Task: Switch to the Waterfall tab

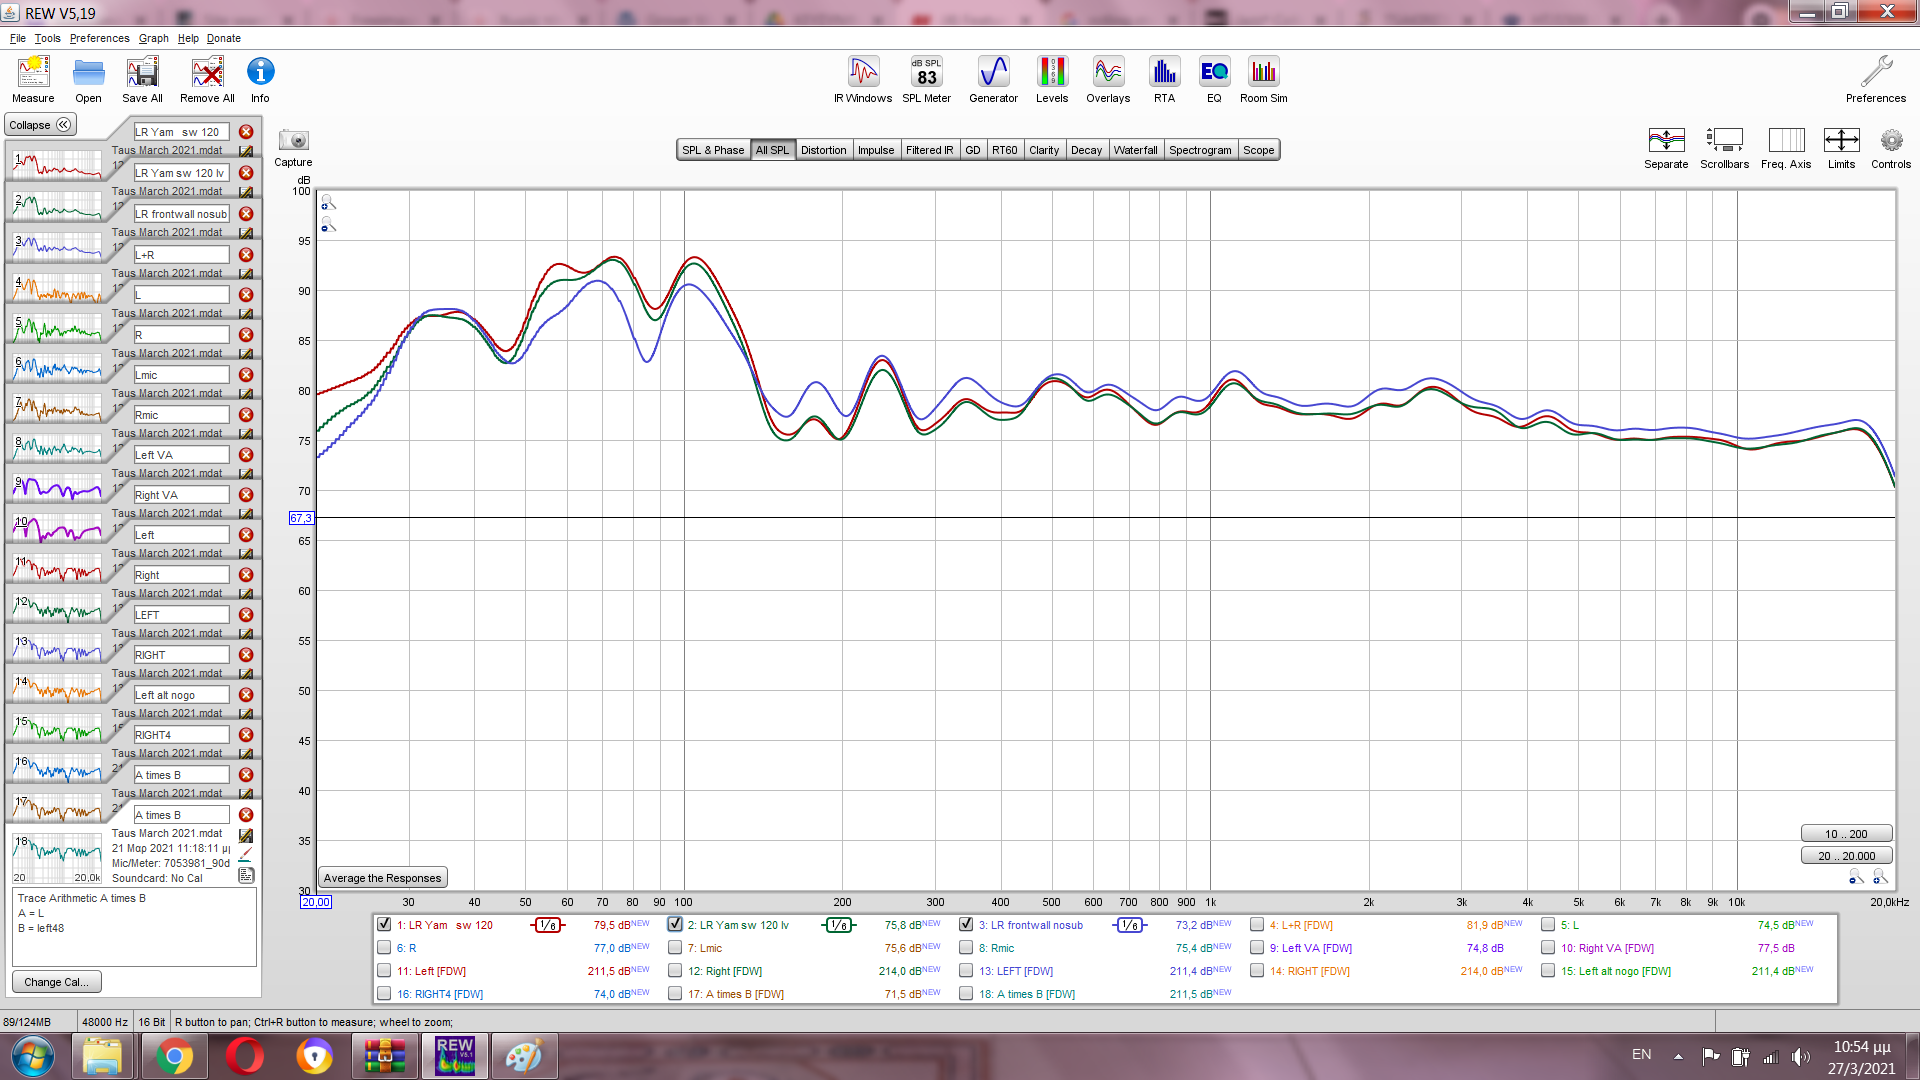Action: coord(1135,150)
